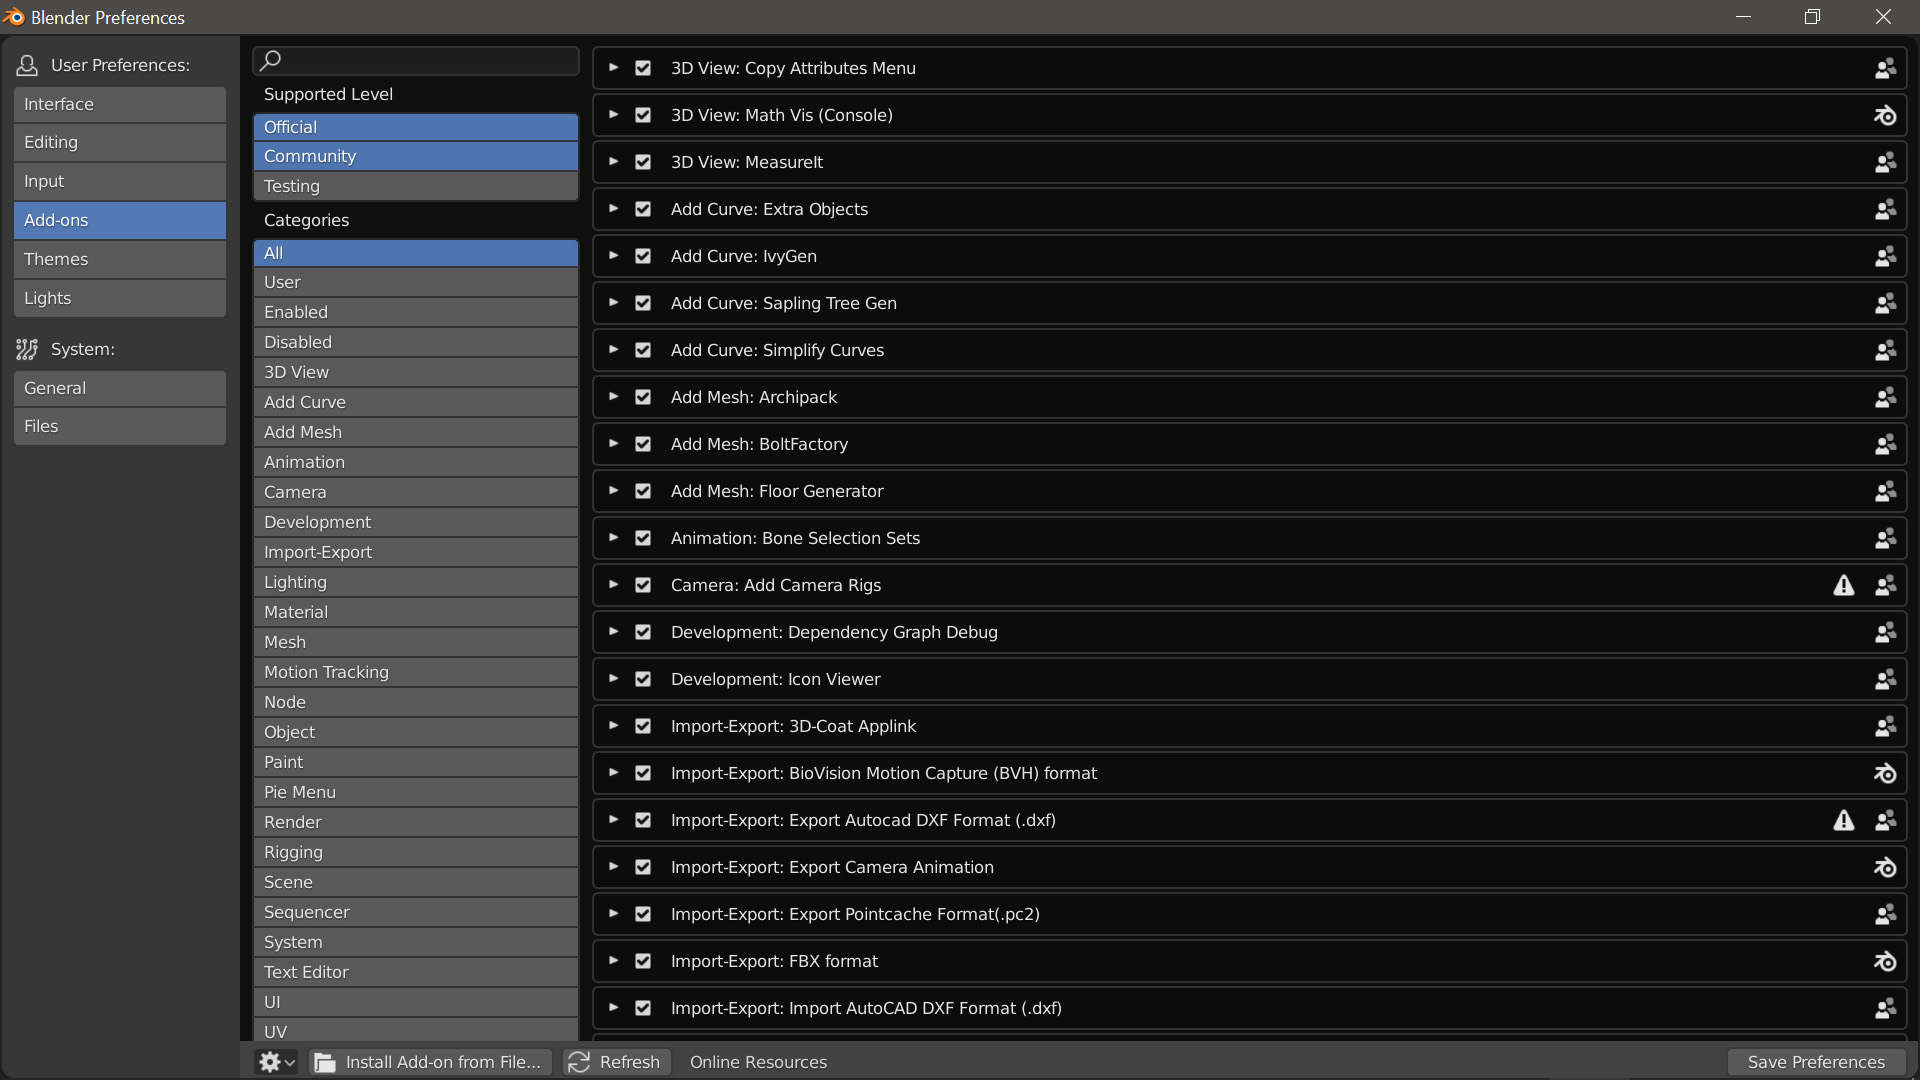Click the community icon on Add Mesh: Archipack row
Viewport: 1920px width, 1080px height.
tap(1885, 397)
